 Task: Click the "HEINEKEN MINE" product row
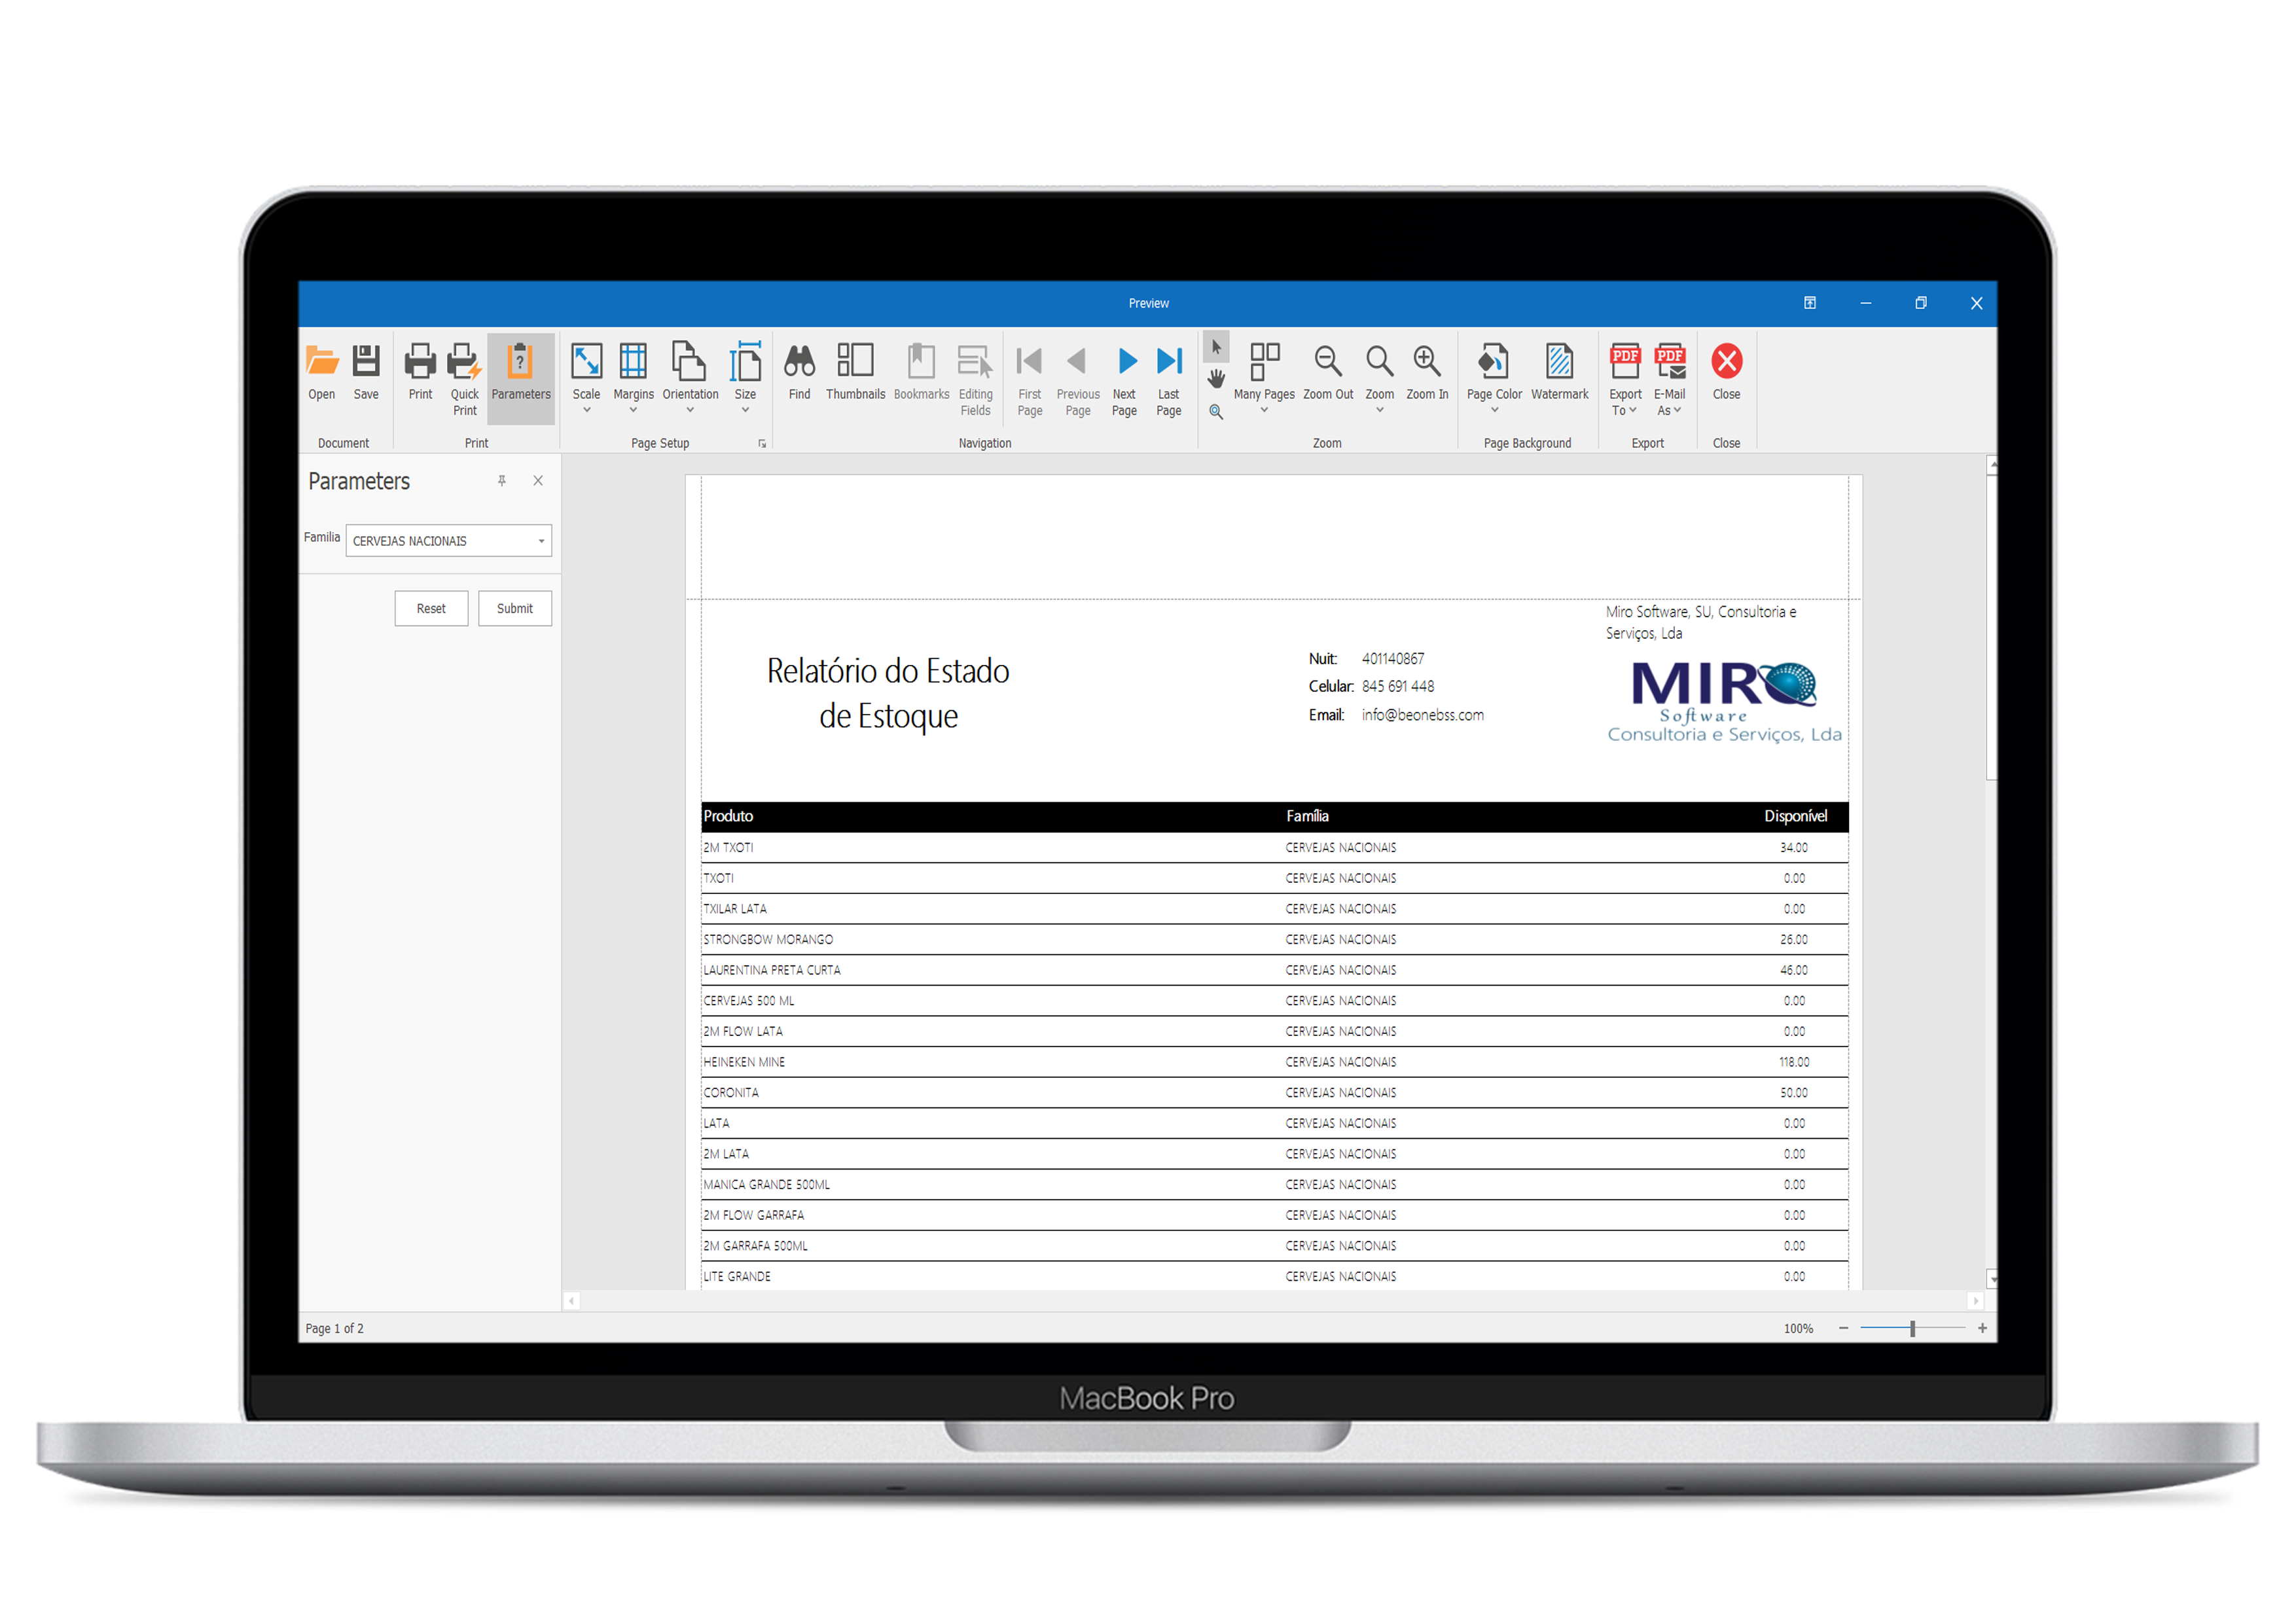1275,1062
